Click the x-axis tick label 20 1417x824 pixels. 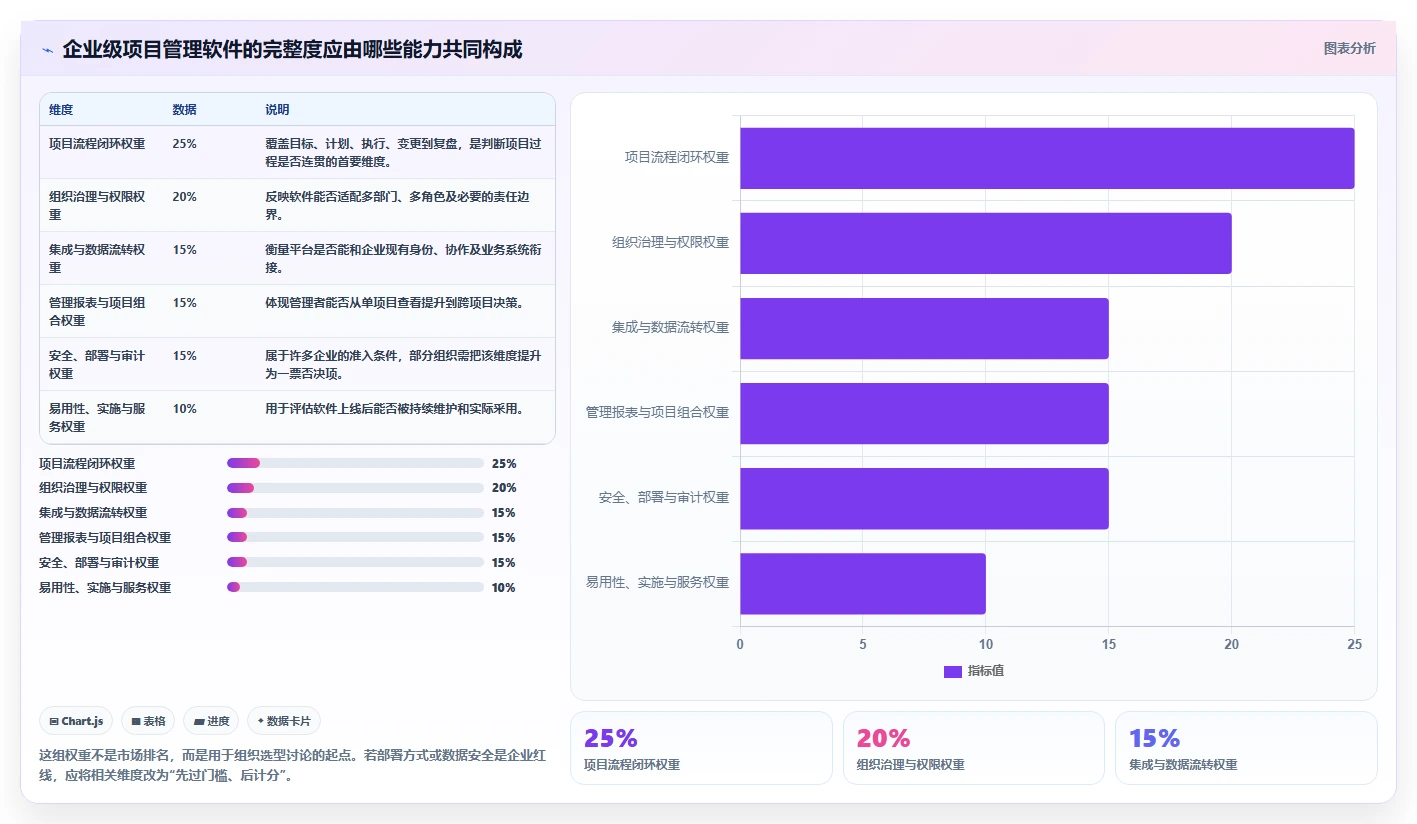[x=1232, y=645]
